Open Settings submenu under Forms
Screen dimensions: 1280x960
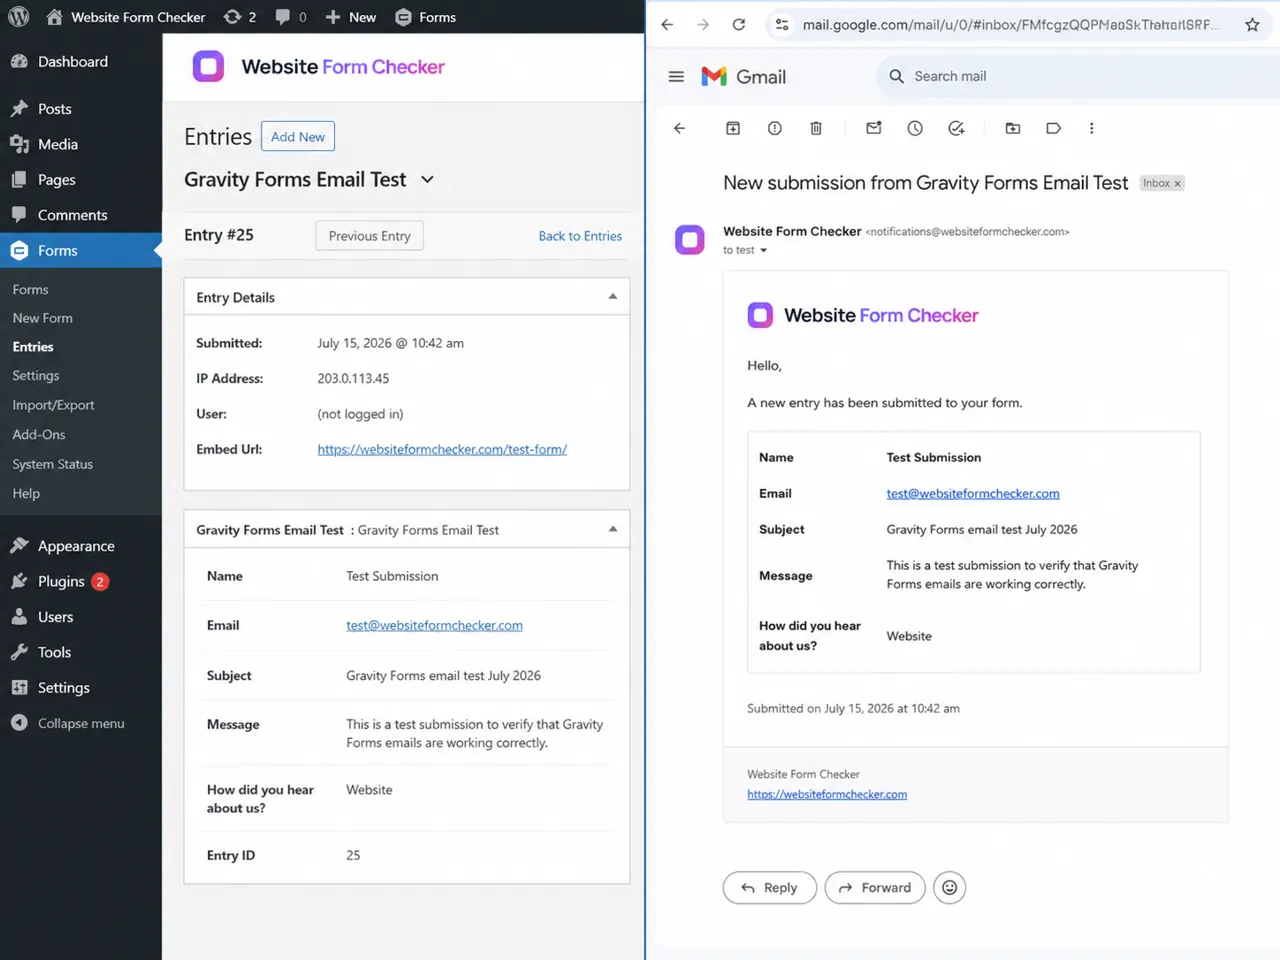[36, 376]
